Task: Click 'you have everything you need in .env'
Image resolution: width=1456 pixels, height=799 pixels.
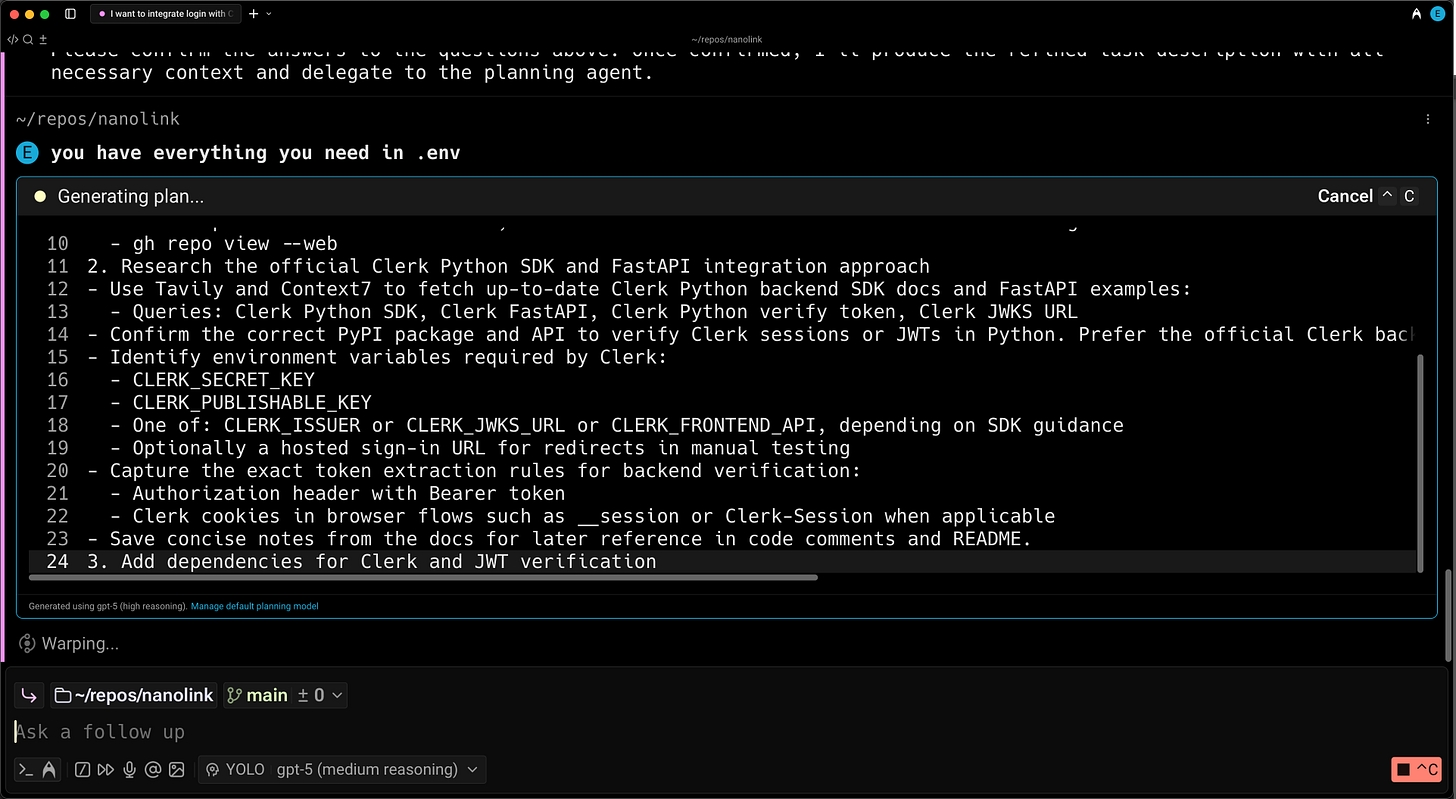Action: point(255,153)
